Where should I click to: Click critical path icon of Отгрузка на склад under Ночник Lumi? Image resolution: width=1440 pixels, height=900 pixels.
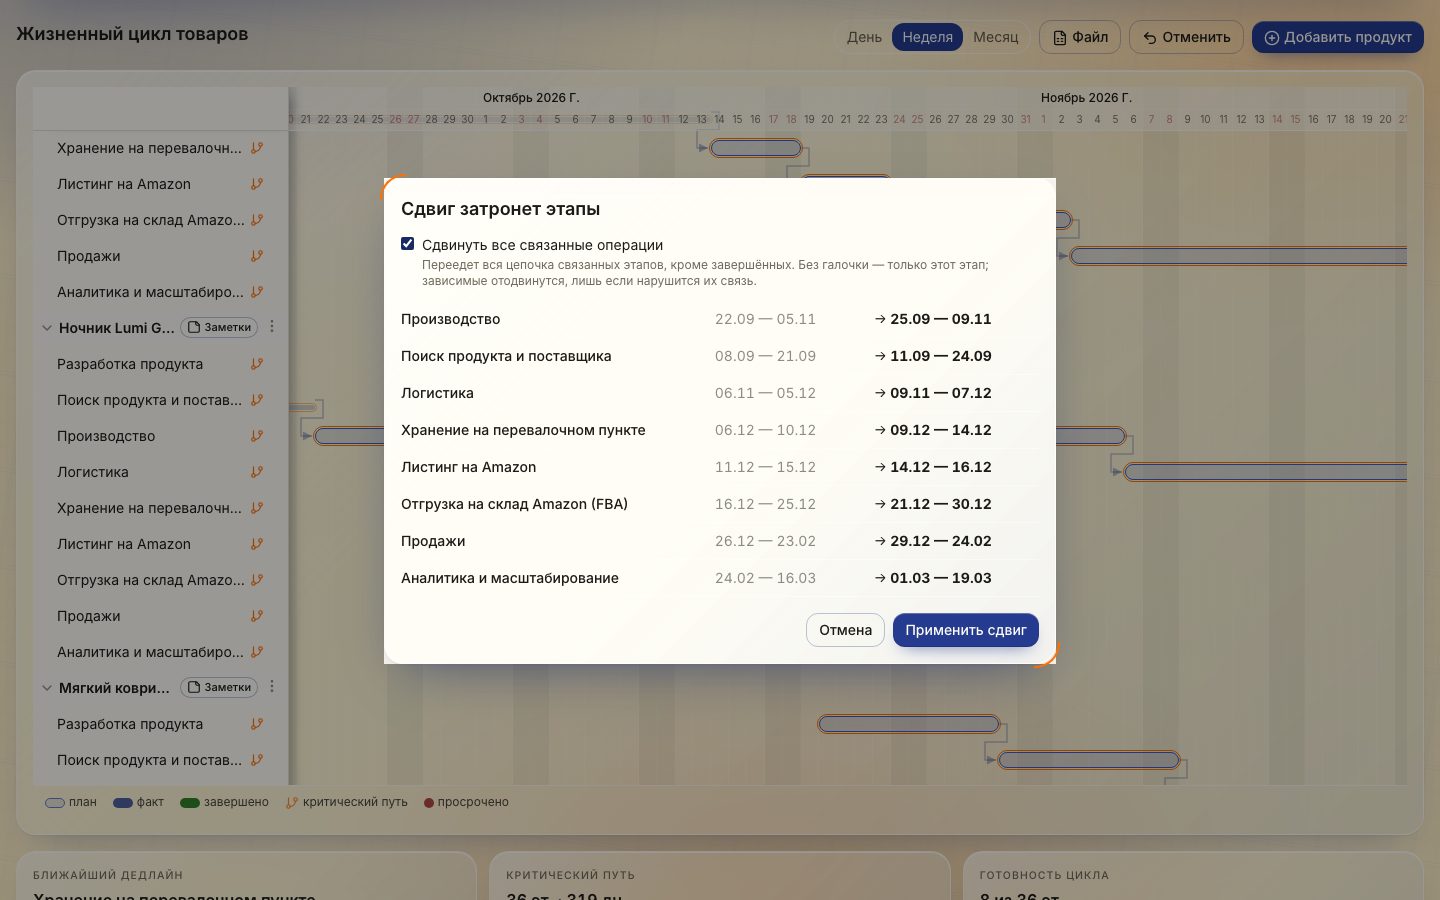(x=257, y=580)
